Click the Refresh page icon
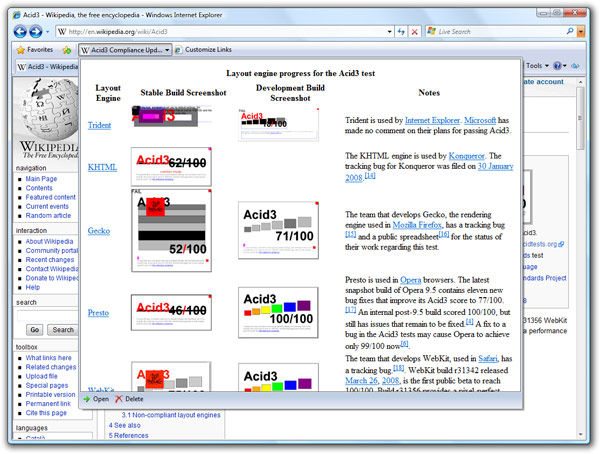The image size is (600, 454). pos(401,32)
